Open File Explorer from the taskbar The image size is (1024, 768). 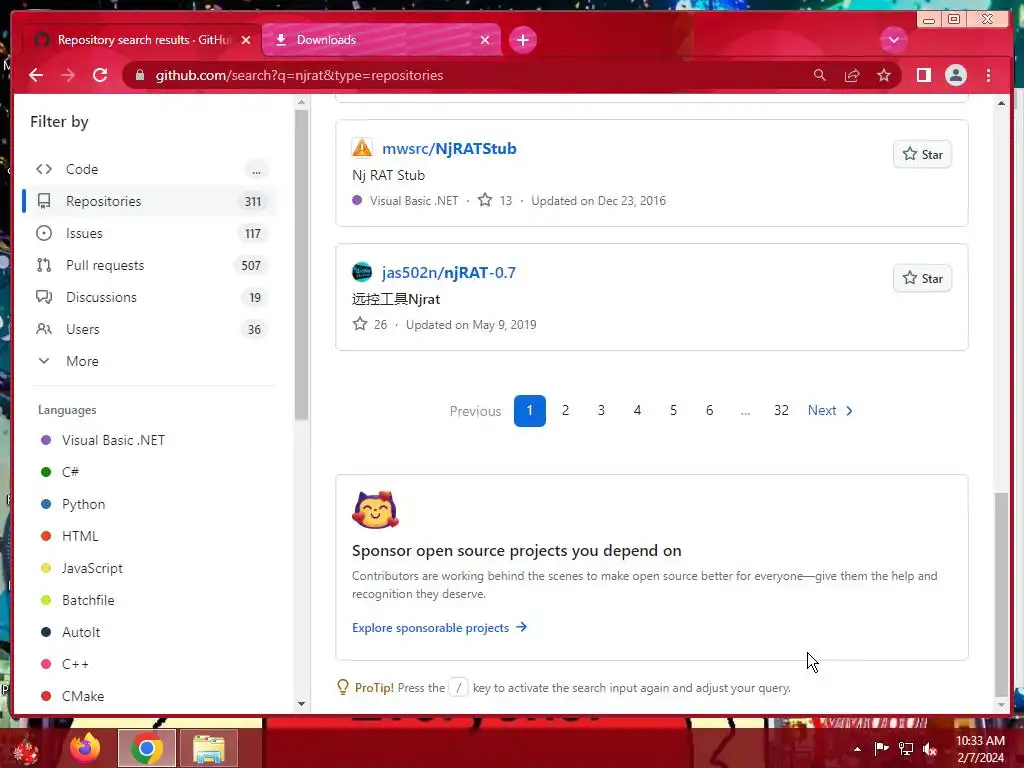pos(209,748)
